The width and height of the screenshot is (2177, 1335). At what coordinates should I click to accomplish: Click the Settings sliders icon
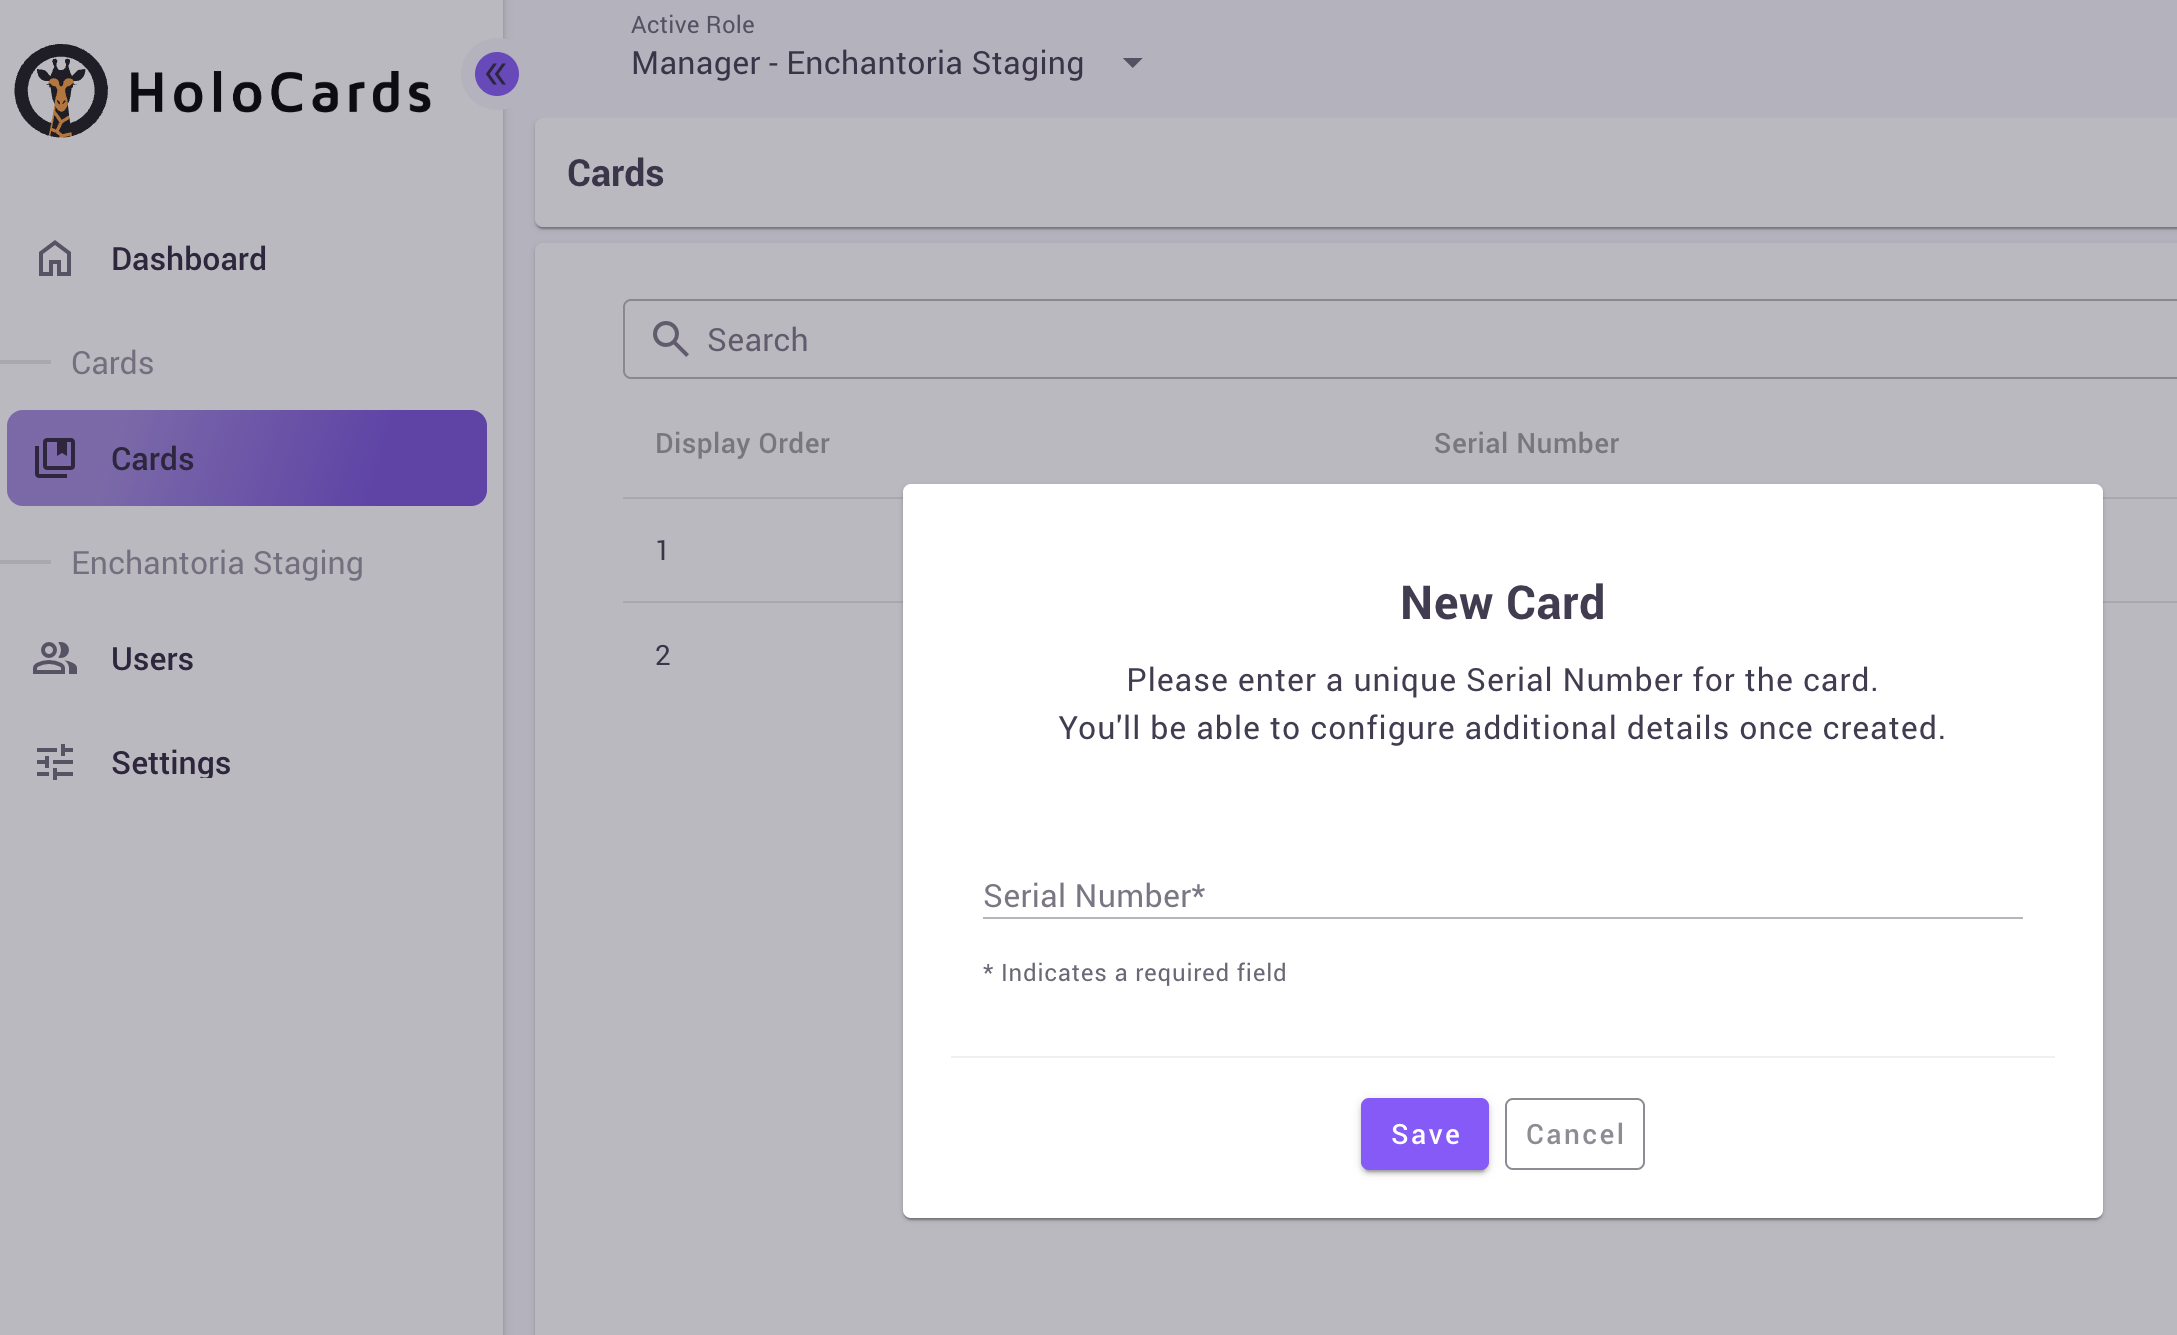click(55, 762)
